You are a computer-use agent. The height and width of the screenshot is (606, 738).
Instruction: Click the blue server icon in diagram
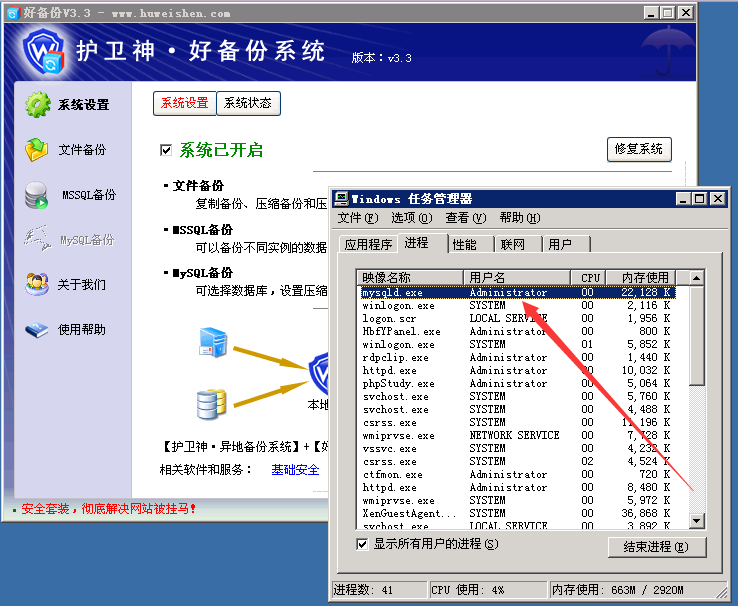(213, 342)
